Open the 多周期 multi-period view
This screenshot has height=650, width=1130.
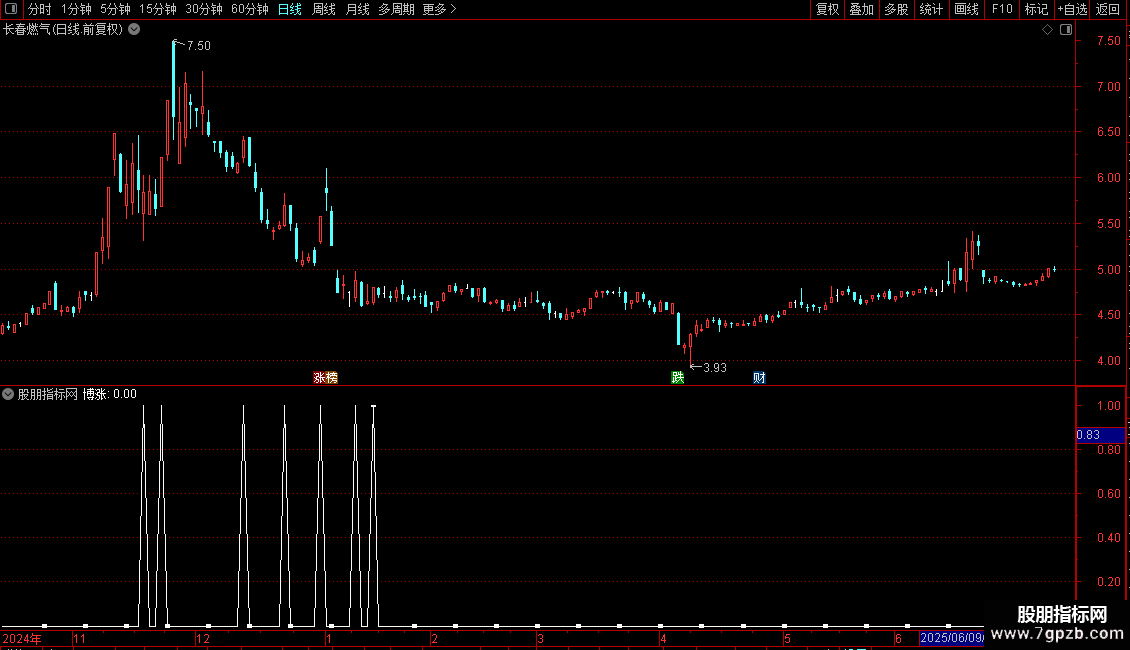(396, 9)
